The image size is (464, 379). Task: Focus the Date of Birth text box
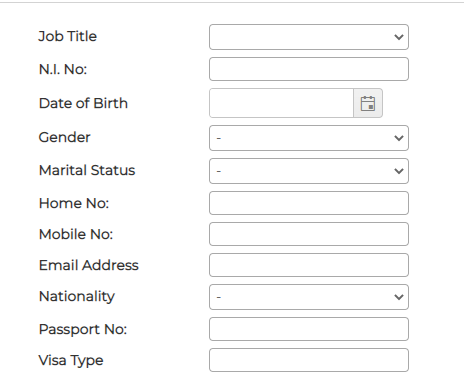click(x=281, y=103)
